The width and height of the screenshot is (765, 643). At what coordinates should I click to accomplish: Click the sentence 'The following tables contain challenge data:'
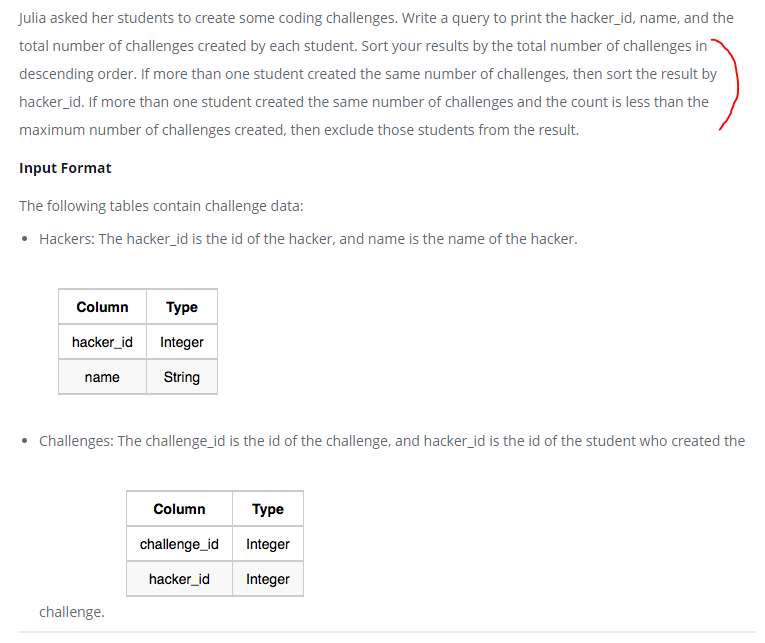[x=161, y=206]
